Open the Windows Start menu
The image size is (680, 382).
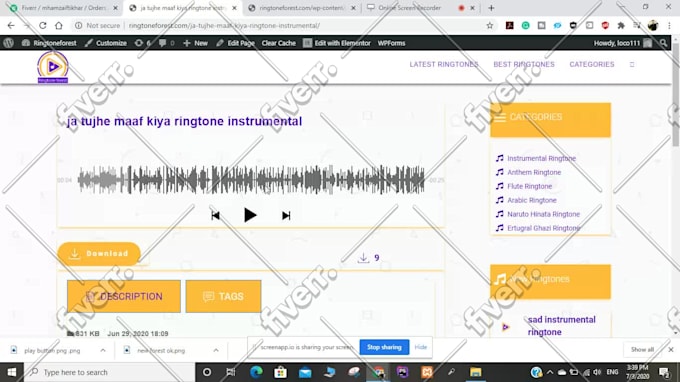(x=12, y=372)
